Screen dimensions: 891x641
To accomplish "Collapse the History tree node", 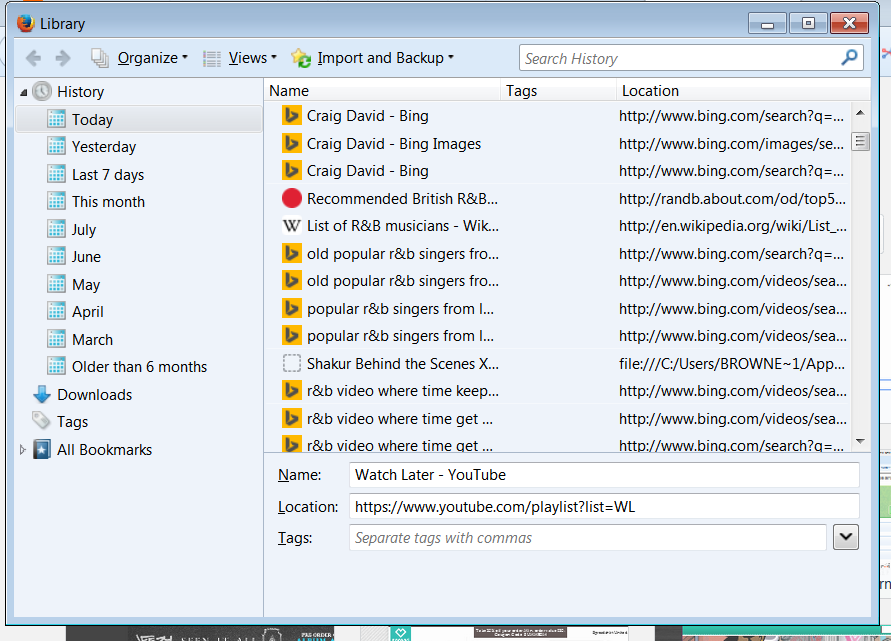I will click(x=23, y=92).
